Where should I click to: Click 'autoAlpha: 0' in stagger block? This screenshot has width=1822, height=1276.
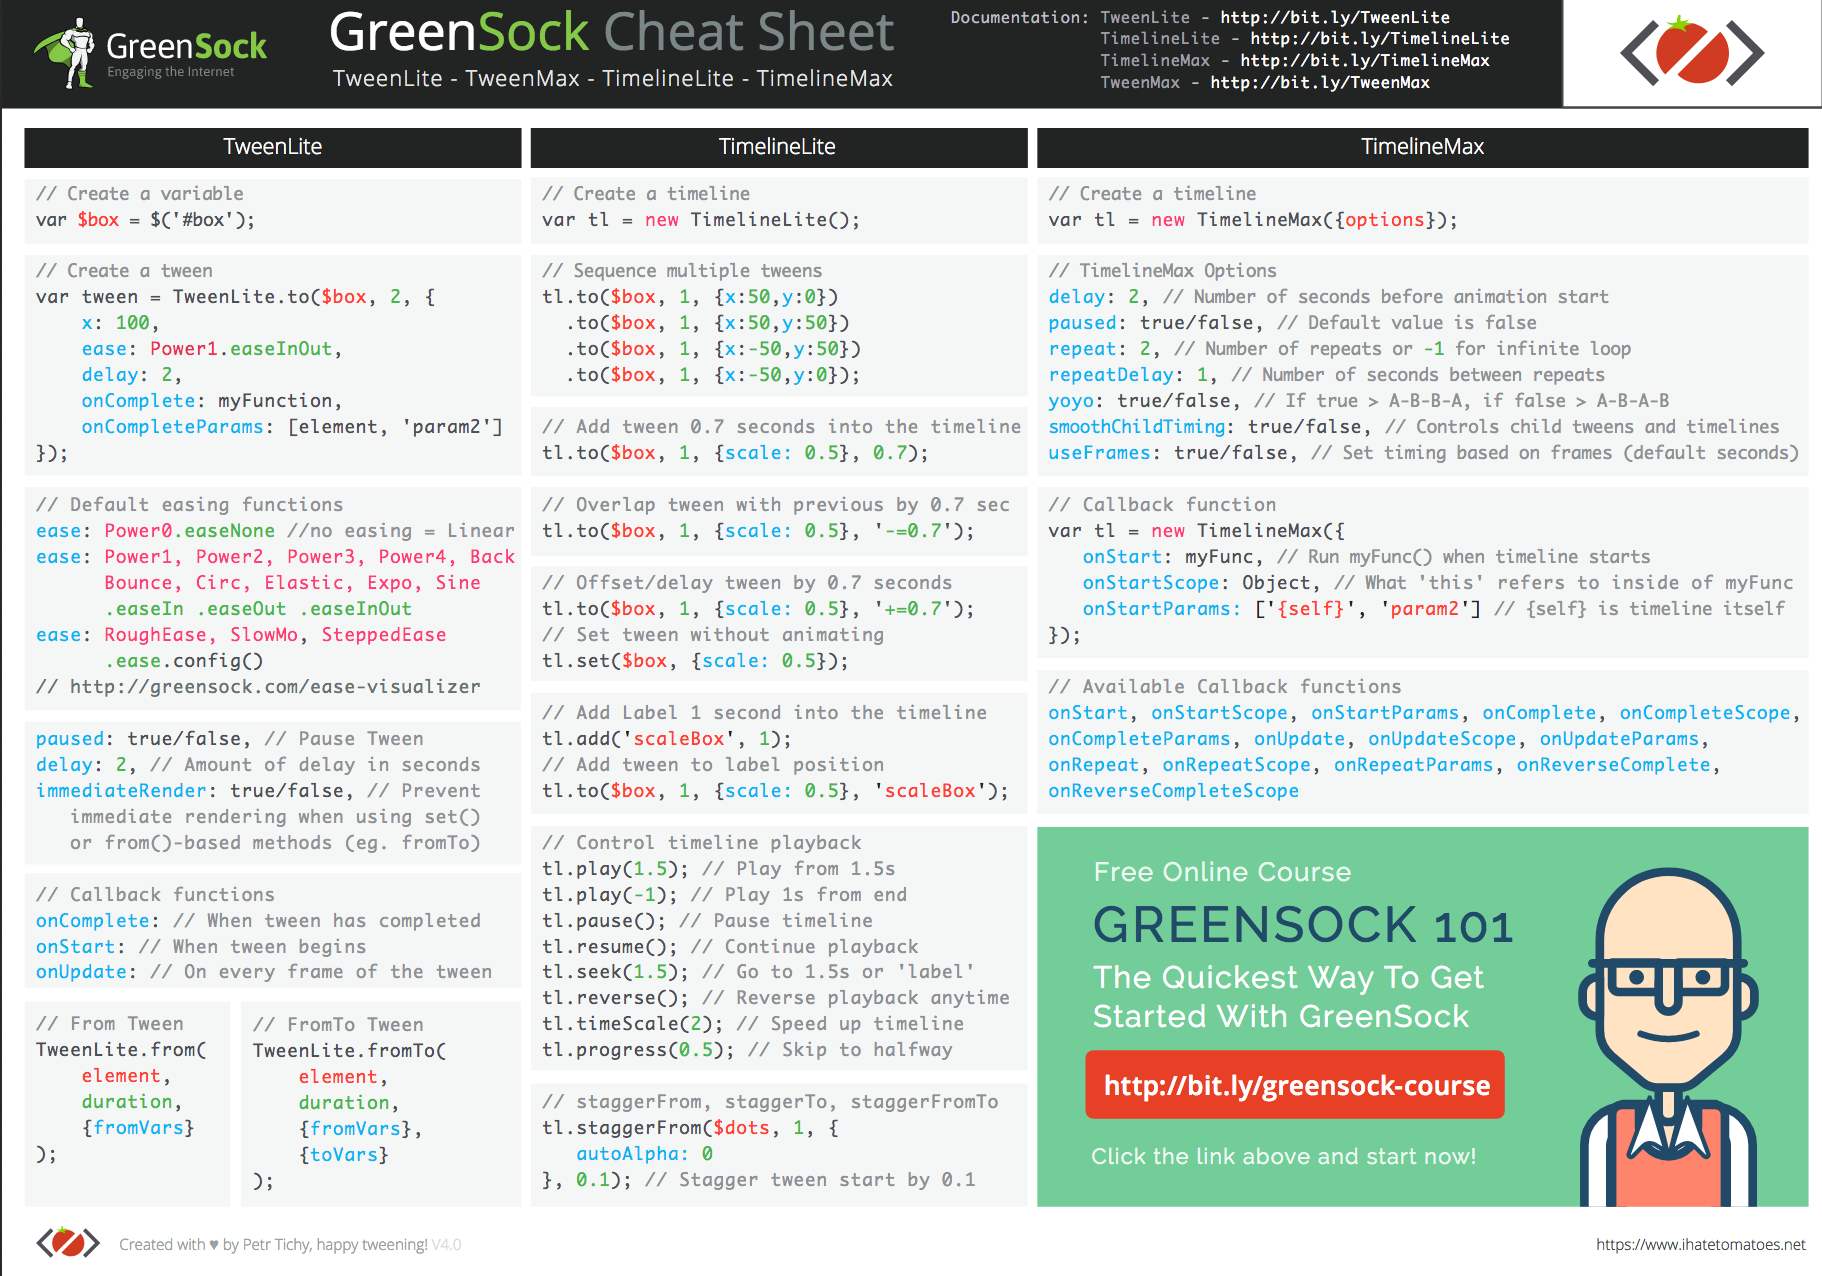[x=644, y=1154]
